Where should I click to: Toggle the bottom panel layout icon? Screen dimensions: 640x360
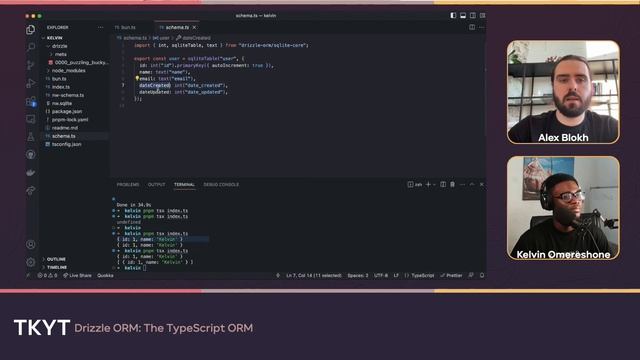pyautogui.click(x=463, y=16)
